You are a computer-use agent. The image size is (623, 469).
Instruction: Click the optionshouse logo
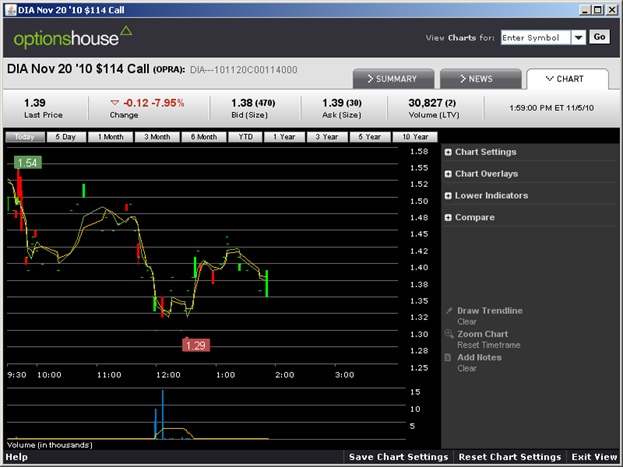[x=73, y=37]
